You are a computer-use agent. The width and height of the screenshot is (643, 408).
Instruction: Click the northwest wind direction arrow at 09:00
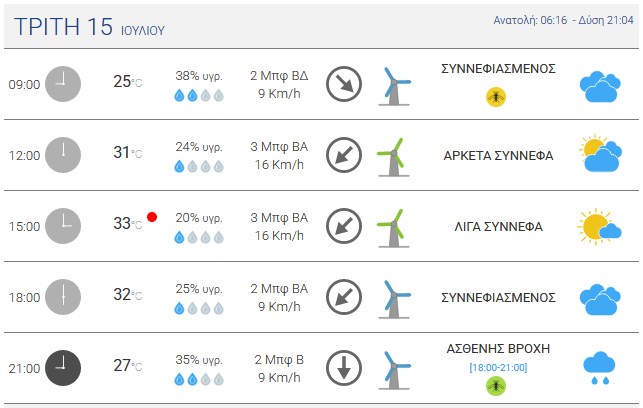click(x=344, y=84)
